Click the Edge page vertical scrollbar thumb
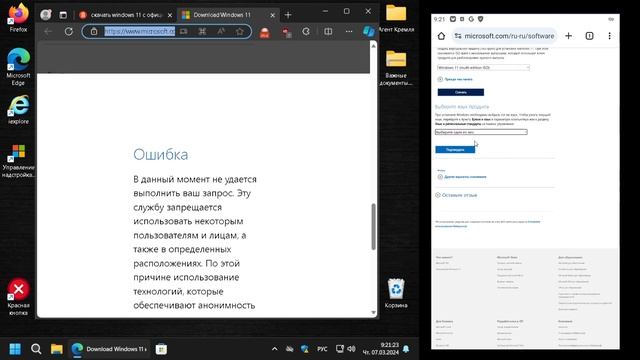 373,227
